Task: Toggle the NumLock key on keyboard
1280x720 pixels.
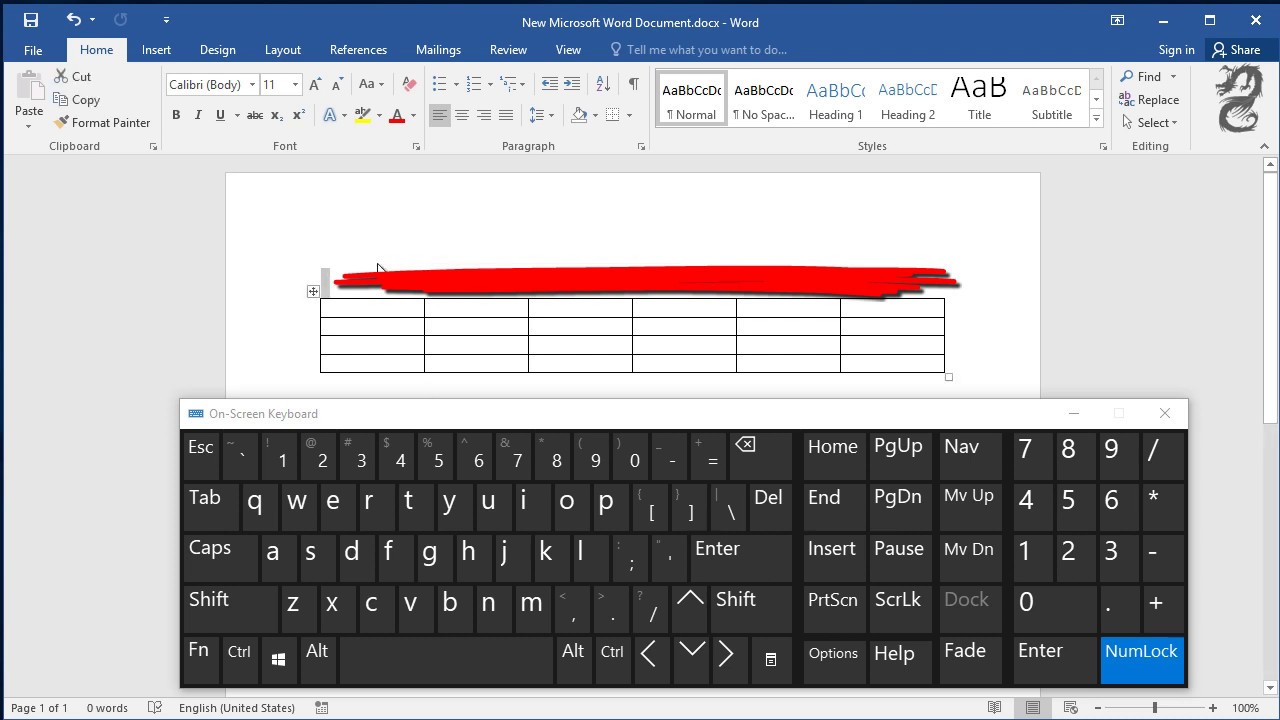Action: [1142, 659]
